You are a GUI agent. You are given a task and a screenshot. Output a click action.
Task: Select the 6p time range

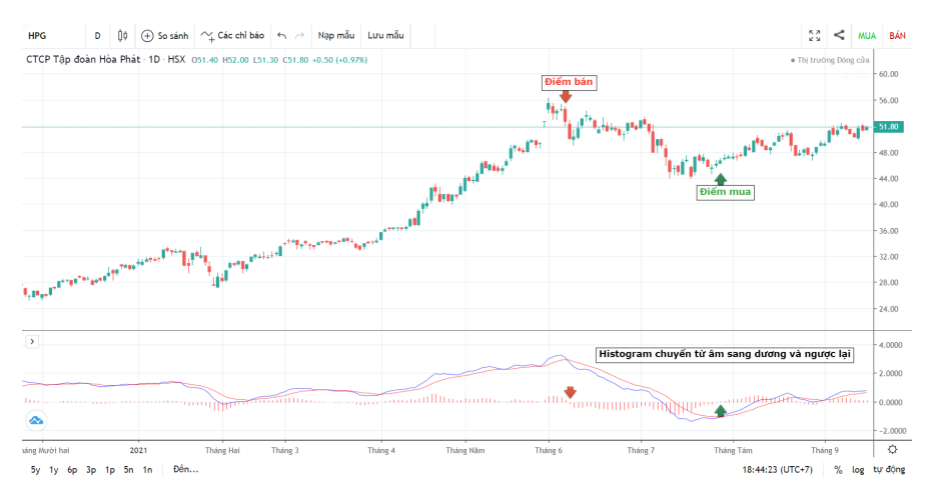click(72, 470)
